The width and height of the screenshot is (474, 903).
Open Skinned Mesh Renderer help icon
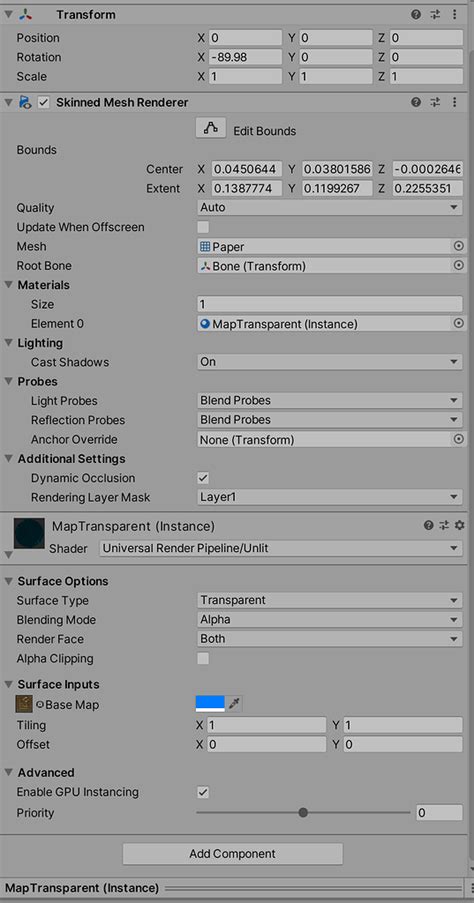416,103
